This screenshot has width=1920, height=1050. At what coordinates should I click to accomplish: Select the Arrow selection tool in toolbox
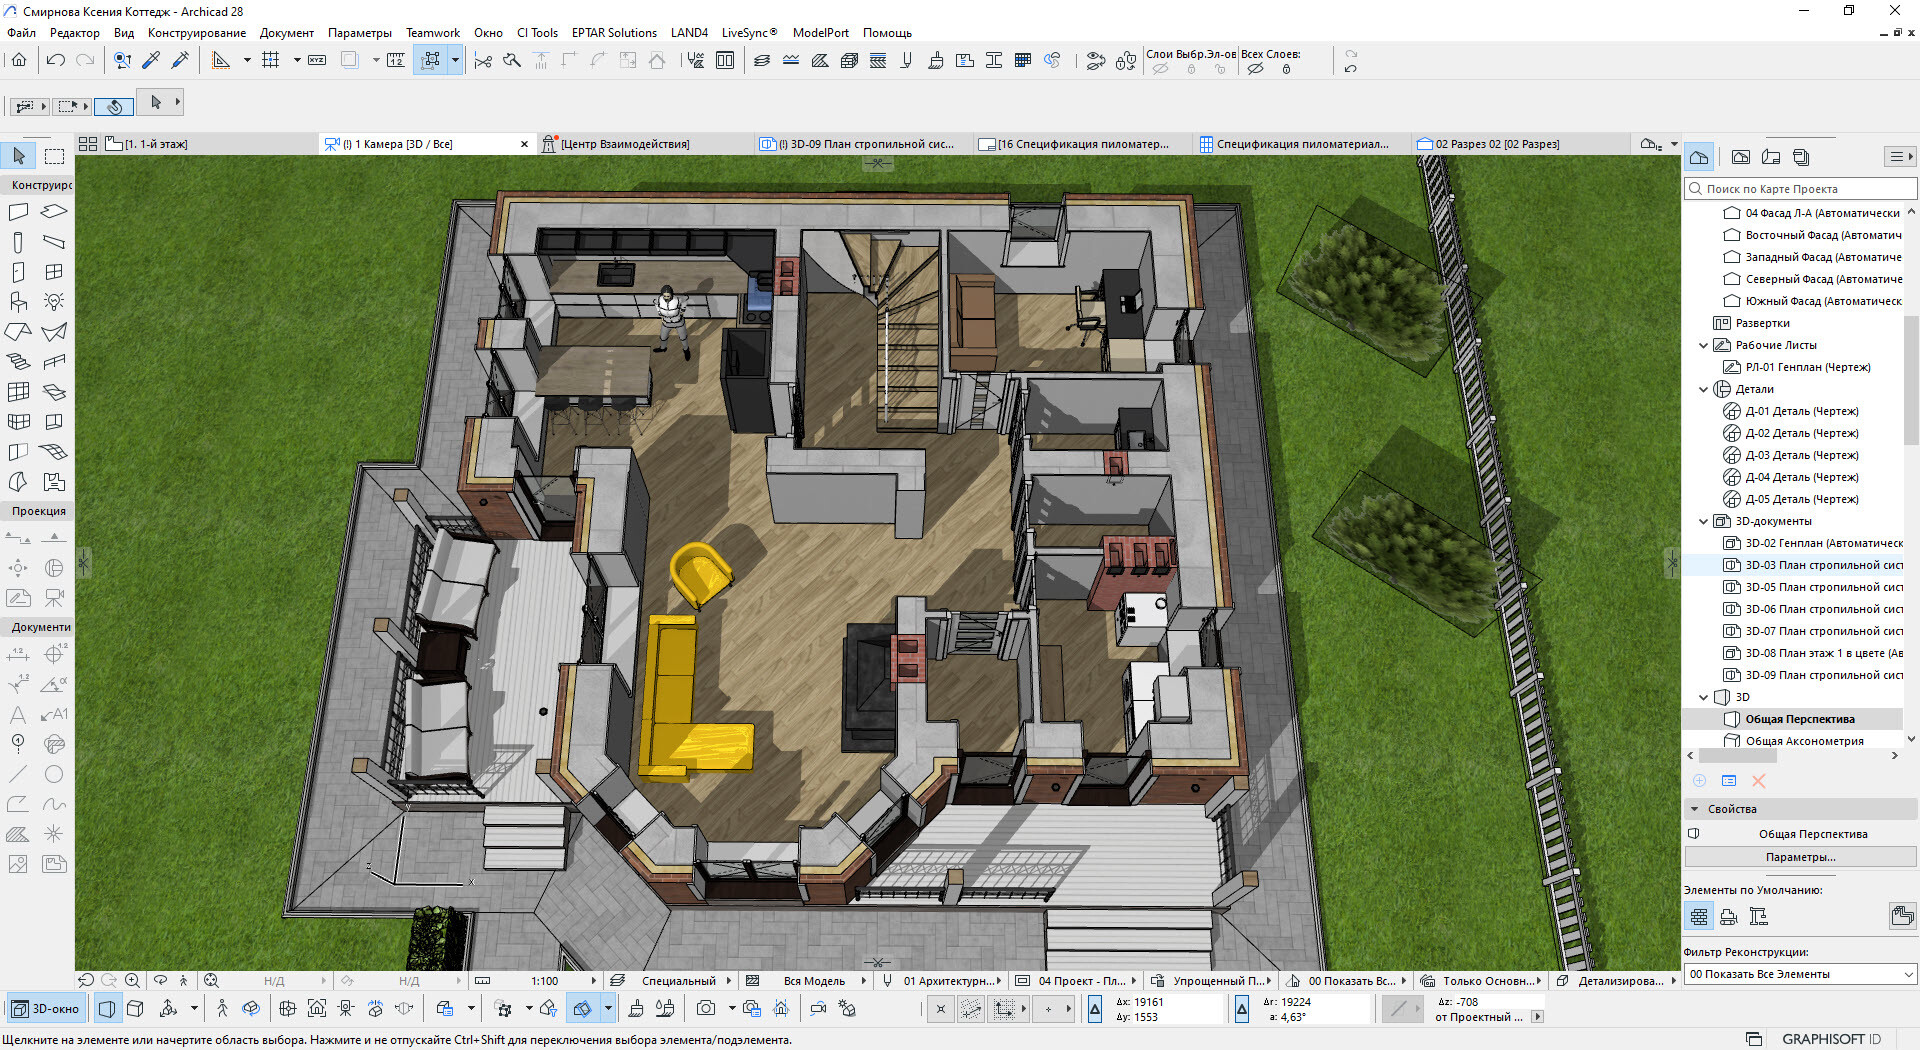click(19, 156)
